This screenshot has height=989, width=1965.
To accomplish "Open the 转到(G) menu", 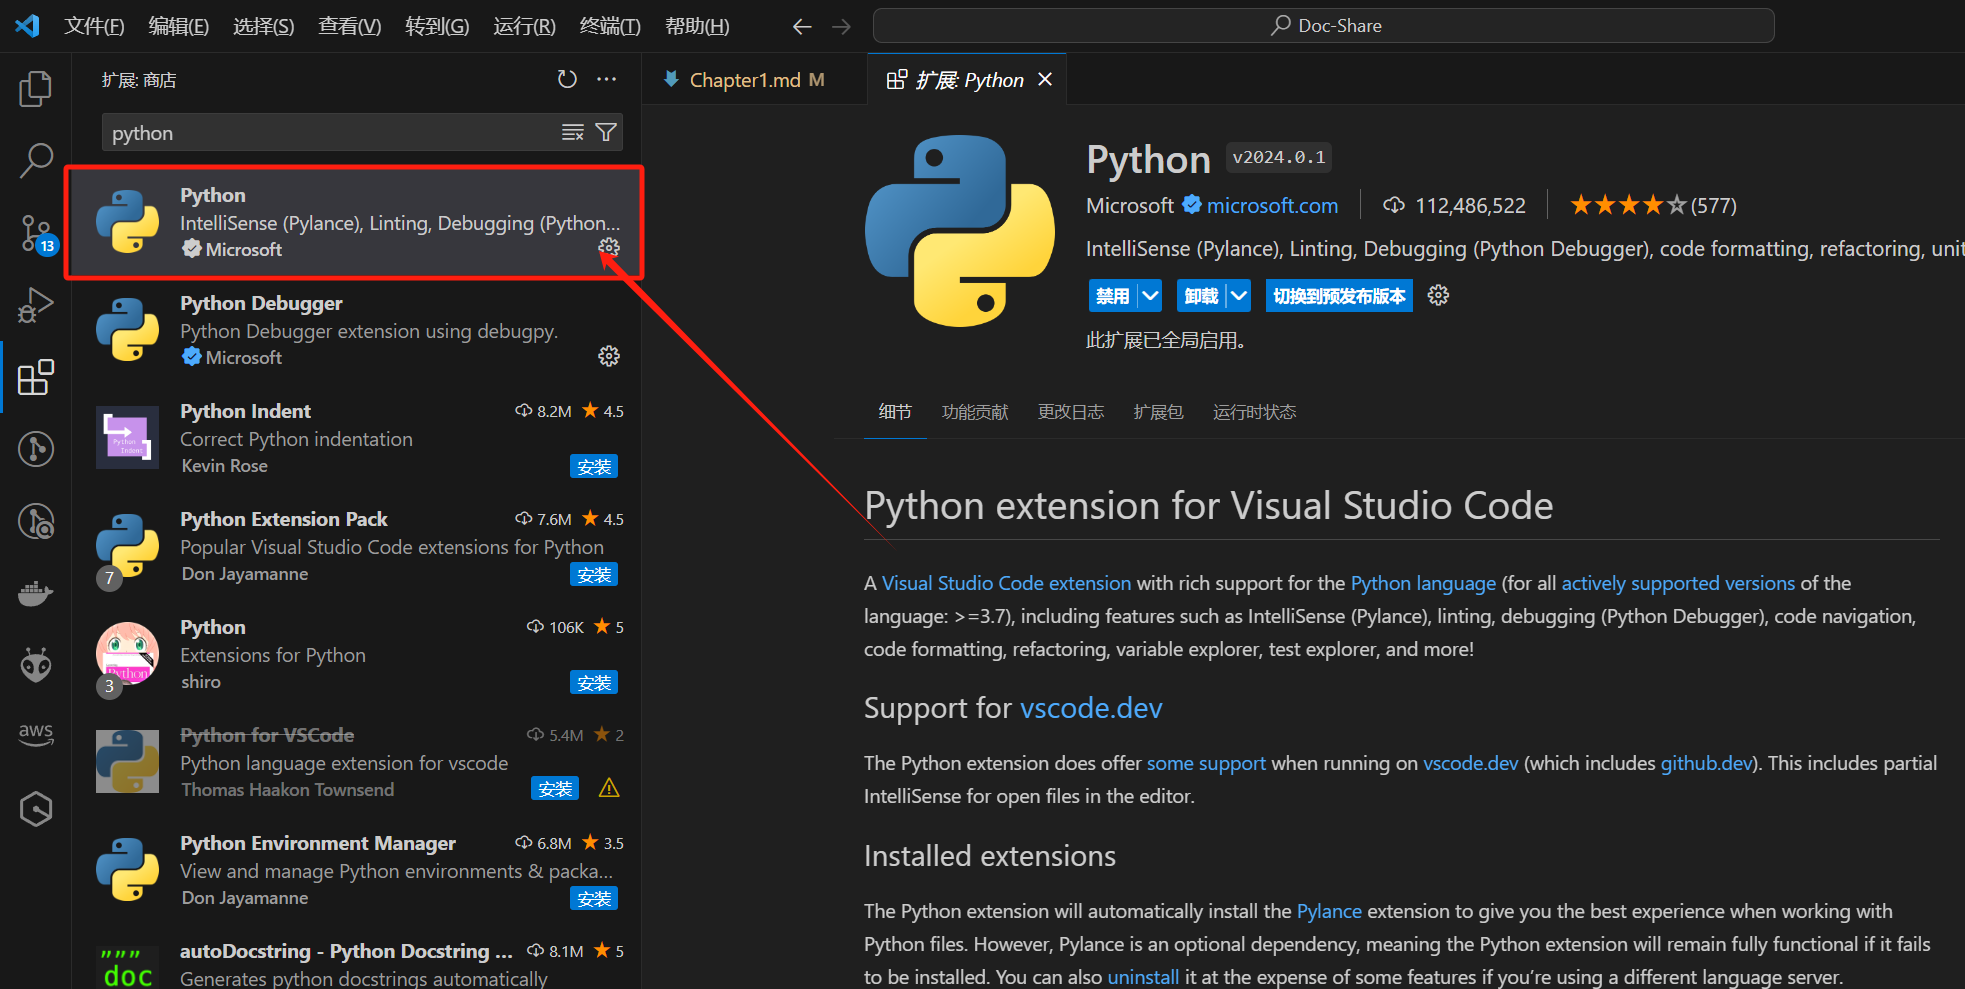I will tap(437, 26).
